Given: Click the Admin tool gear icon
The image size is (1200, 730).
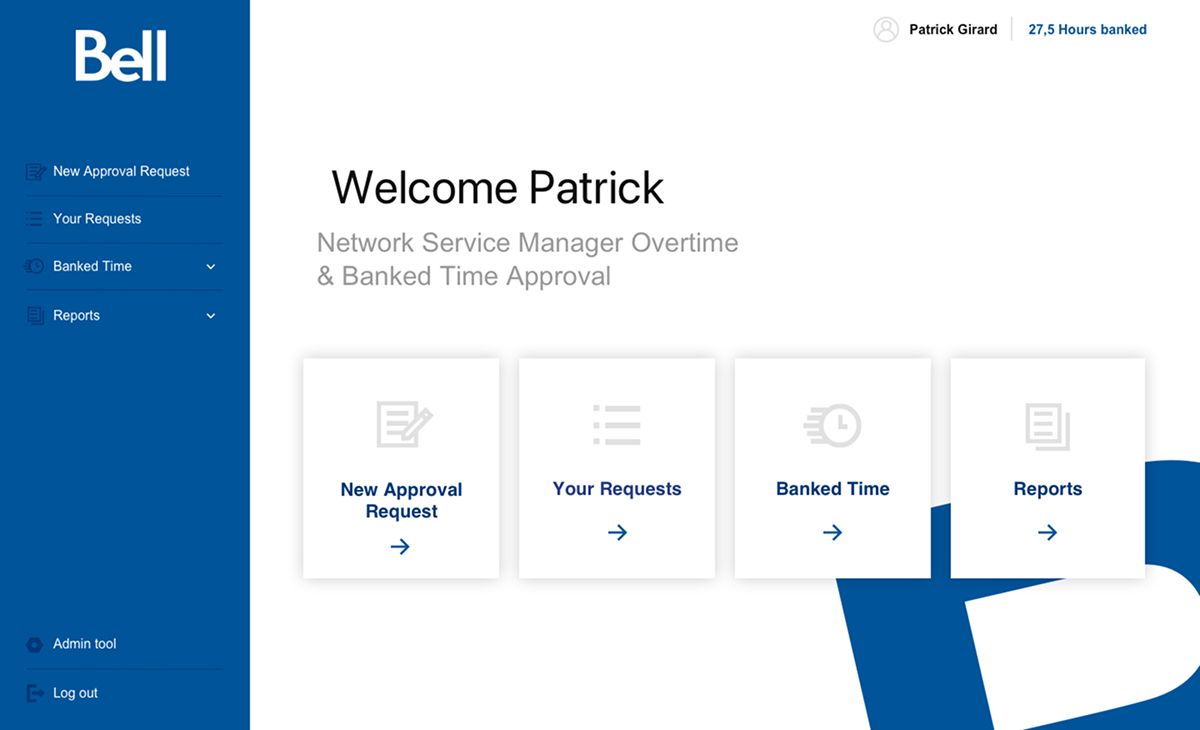Looking at the screenshot, I should click(x=34, y=645).
